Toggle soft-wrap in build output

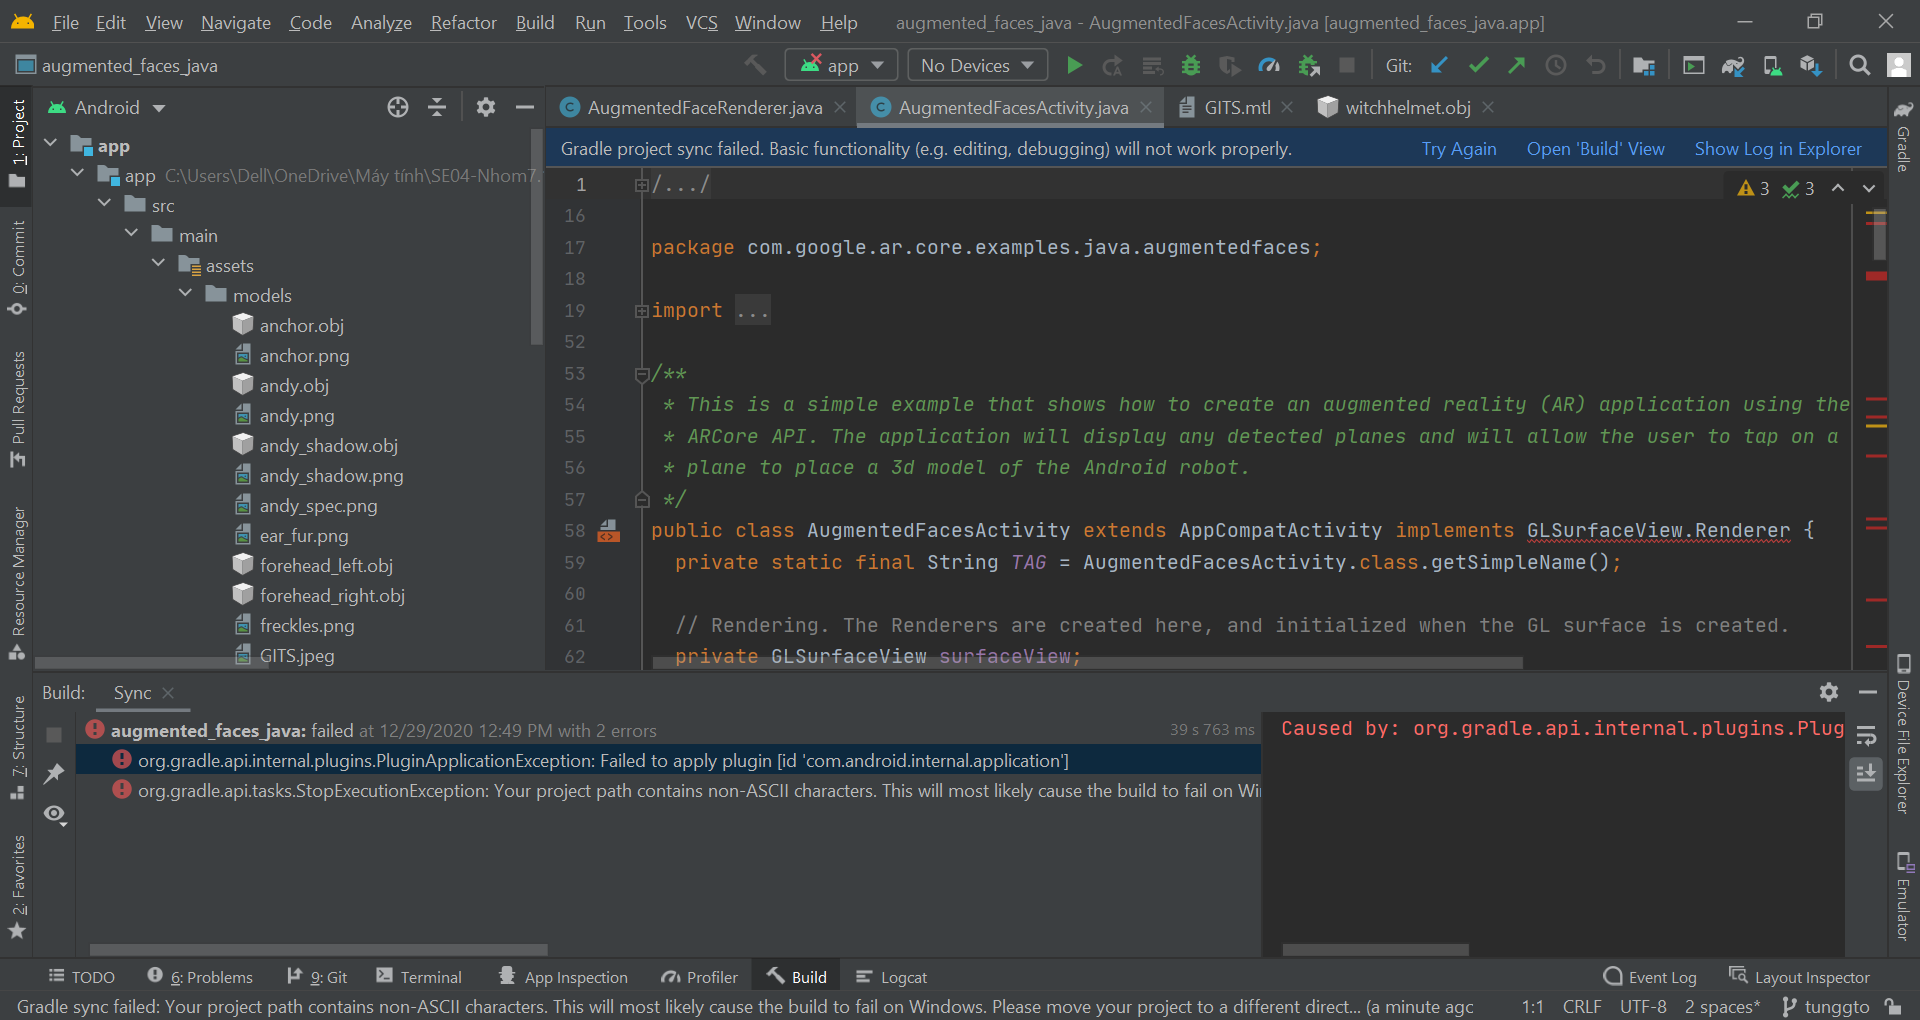(x=1866, y=736)
